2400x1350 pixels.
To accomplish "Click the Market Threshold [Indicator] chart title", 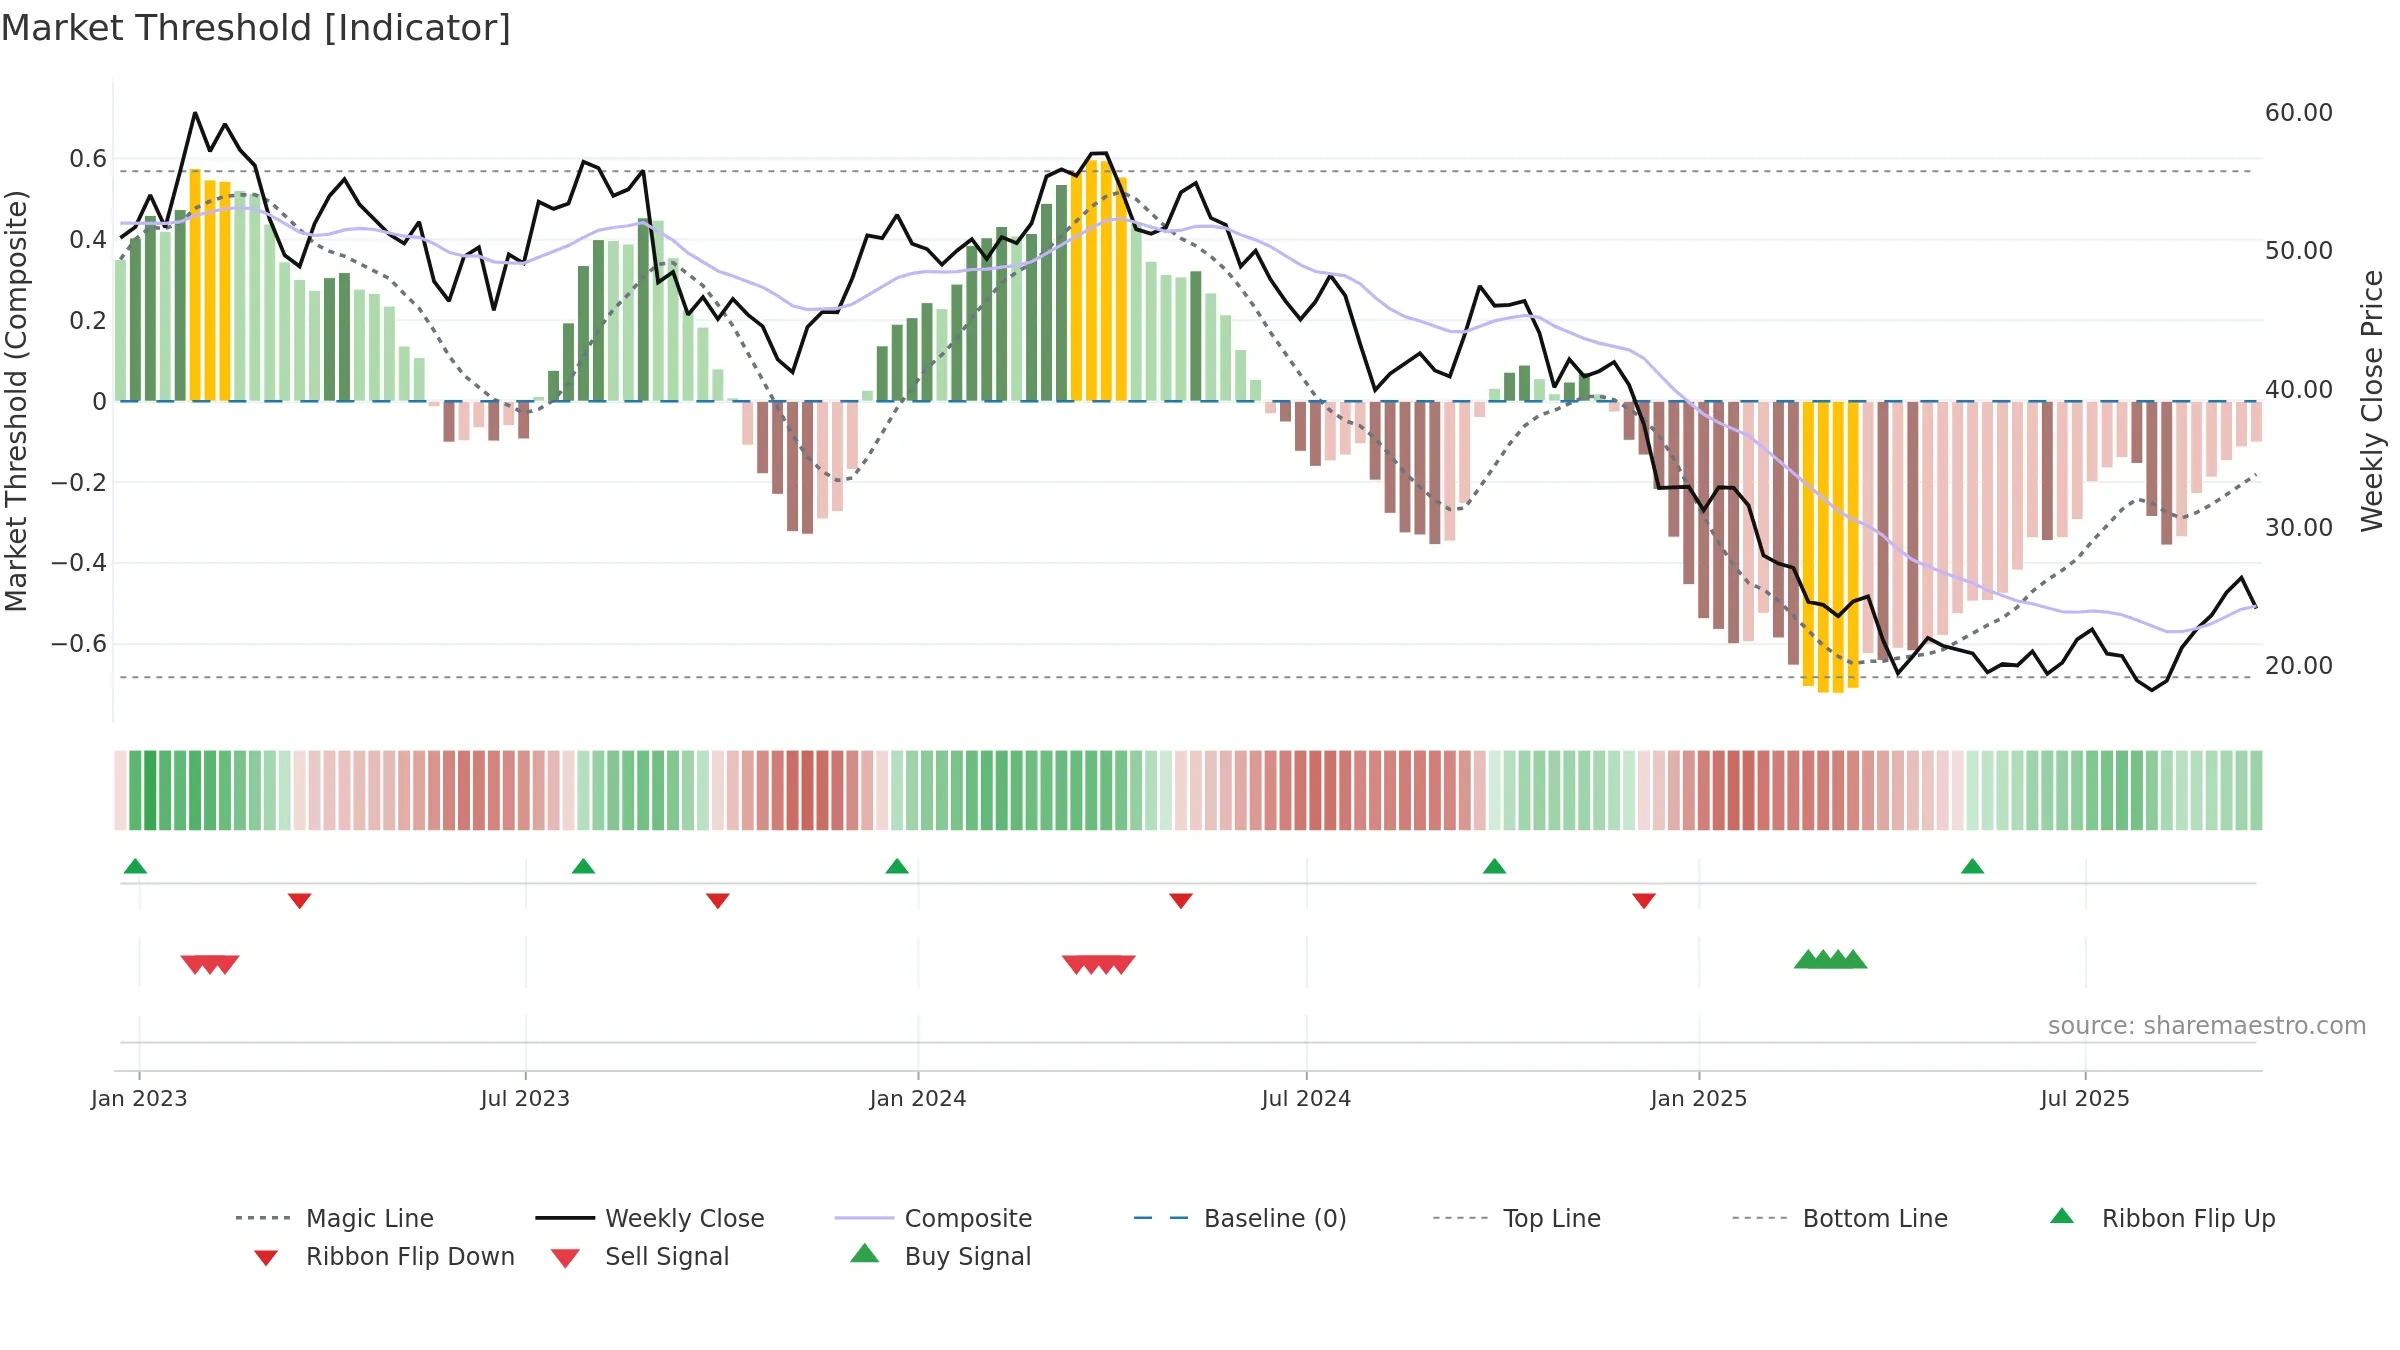I will pos(256,28).
